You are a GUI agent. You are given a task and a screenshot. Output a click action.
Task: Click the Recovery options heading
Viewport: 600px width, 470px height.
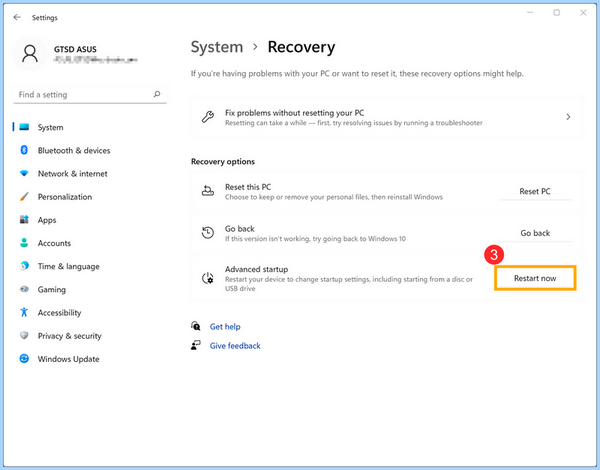pyautogui.click(x=223, y=162)
